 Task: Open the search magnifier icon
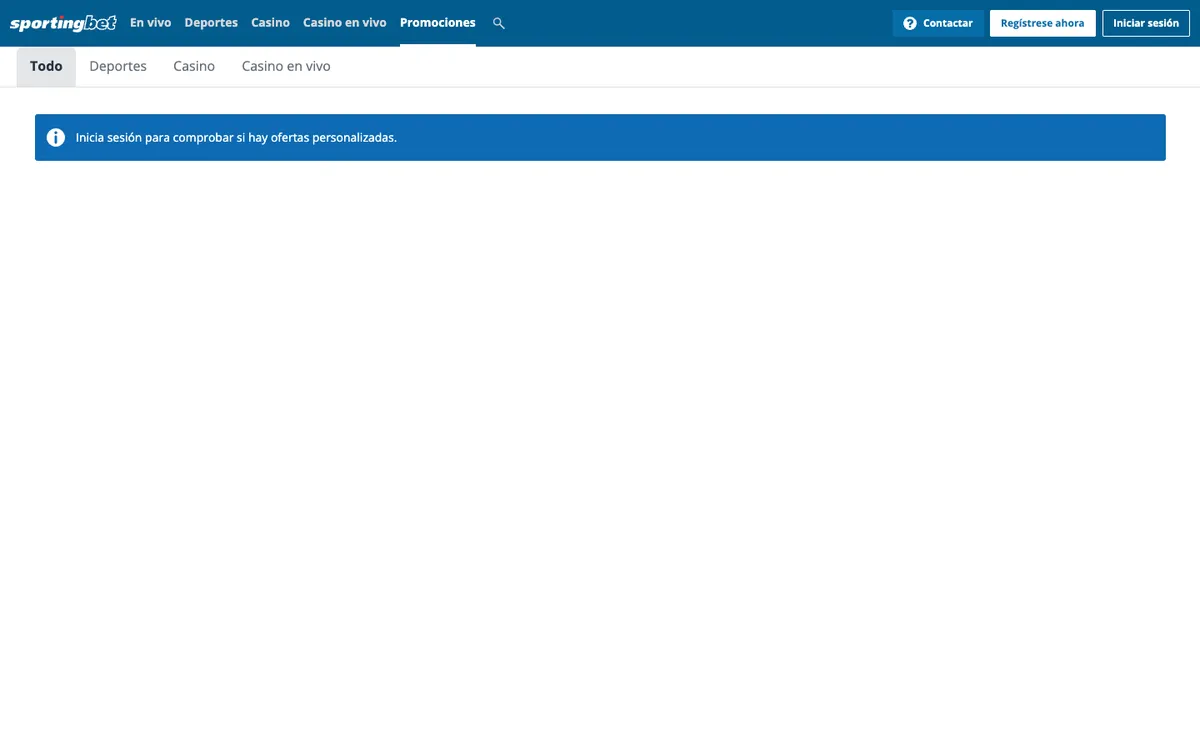[499, 23]
